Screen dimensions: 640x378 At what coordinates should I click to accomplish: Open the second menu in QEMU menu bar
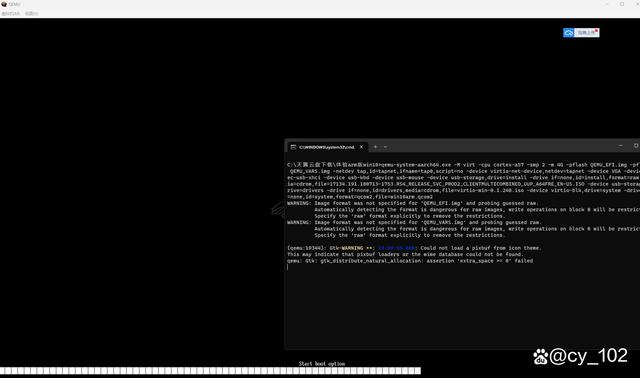click(x=31, y=13)
